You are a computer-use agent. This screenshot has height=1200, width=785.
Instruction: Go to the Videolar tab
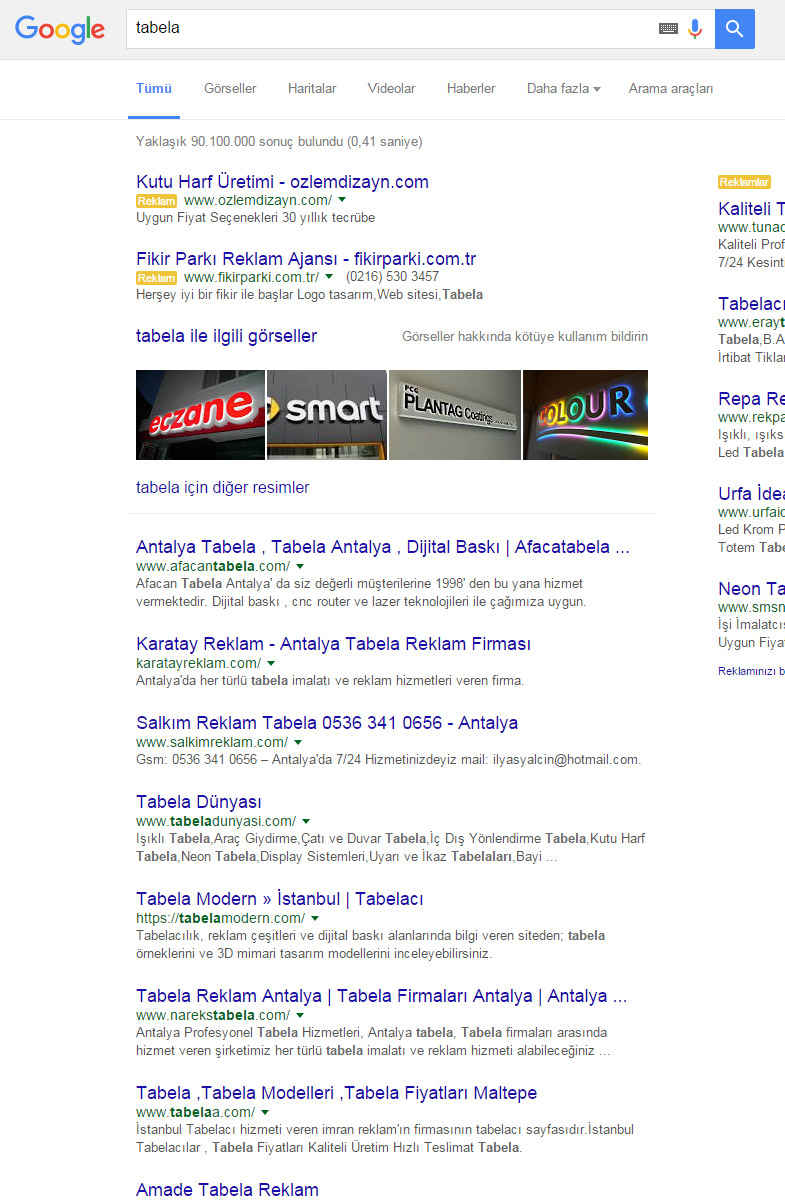coord(391,88)
